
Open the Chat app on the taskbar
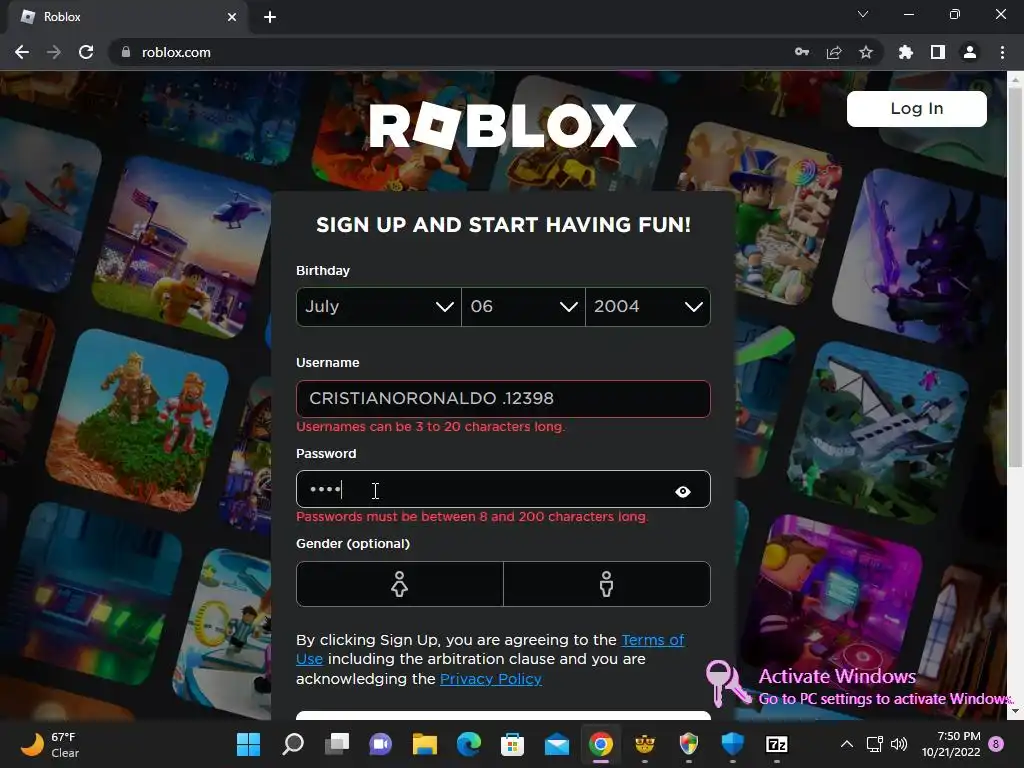click(x=381, y=744)
